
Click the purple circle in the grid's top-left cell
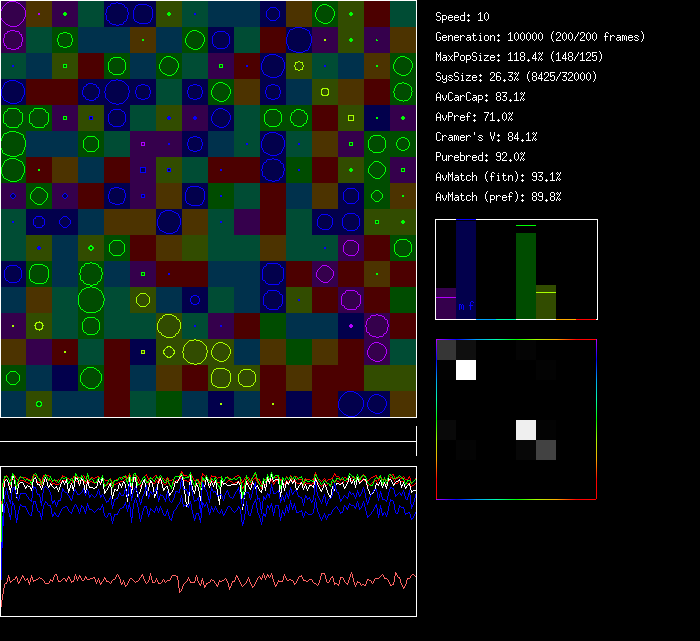(x=13, y=15)
